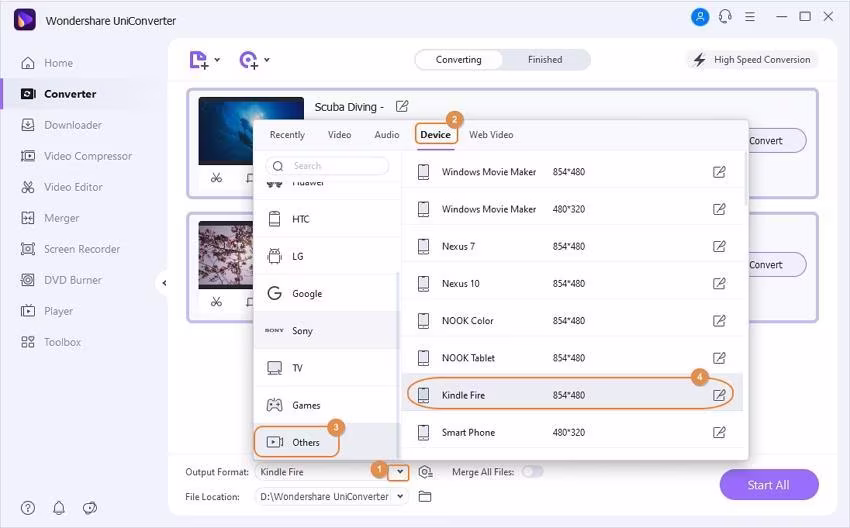This screenshot has width=850, height=528.
Task: Open the Recently tab in format panel
Action: click(287, 134)
